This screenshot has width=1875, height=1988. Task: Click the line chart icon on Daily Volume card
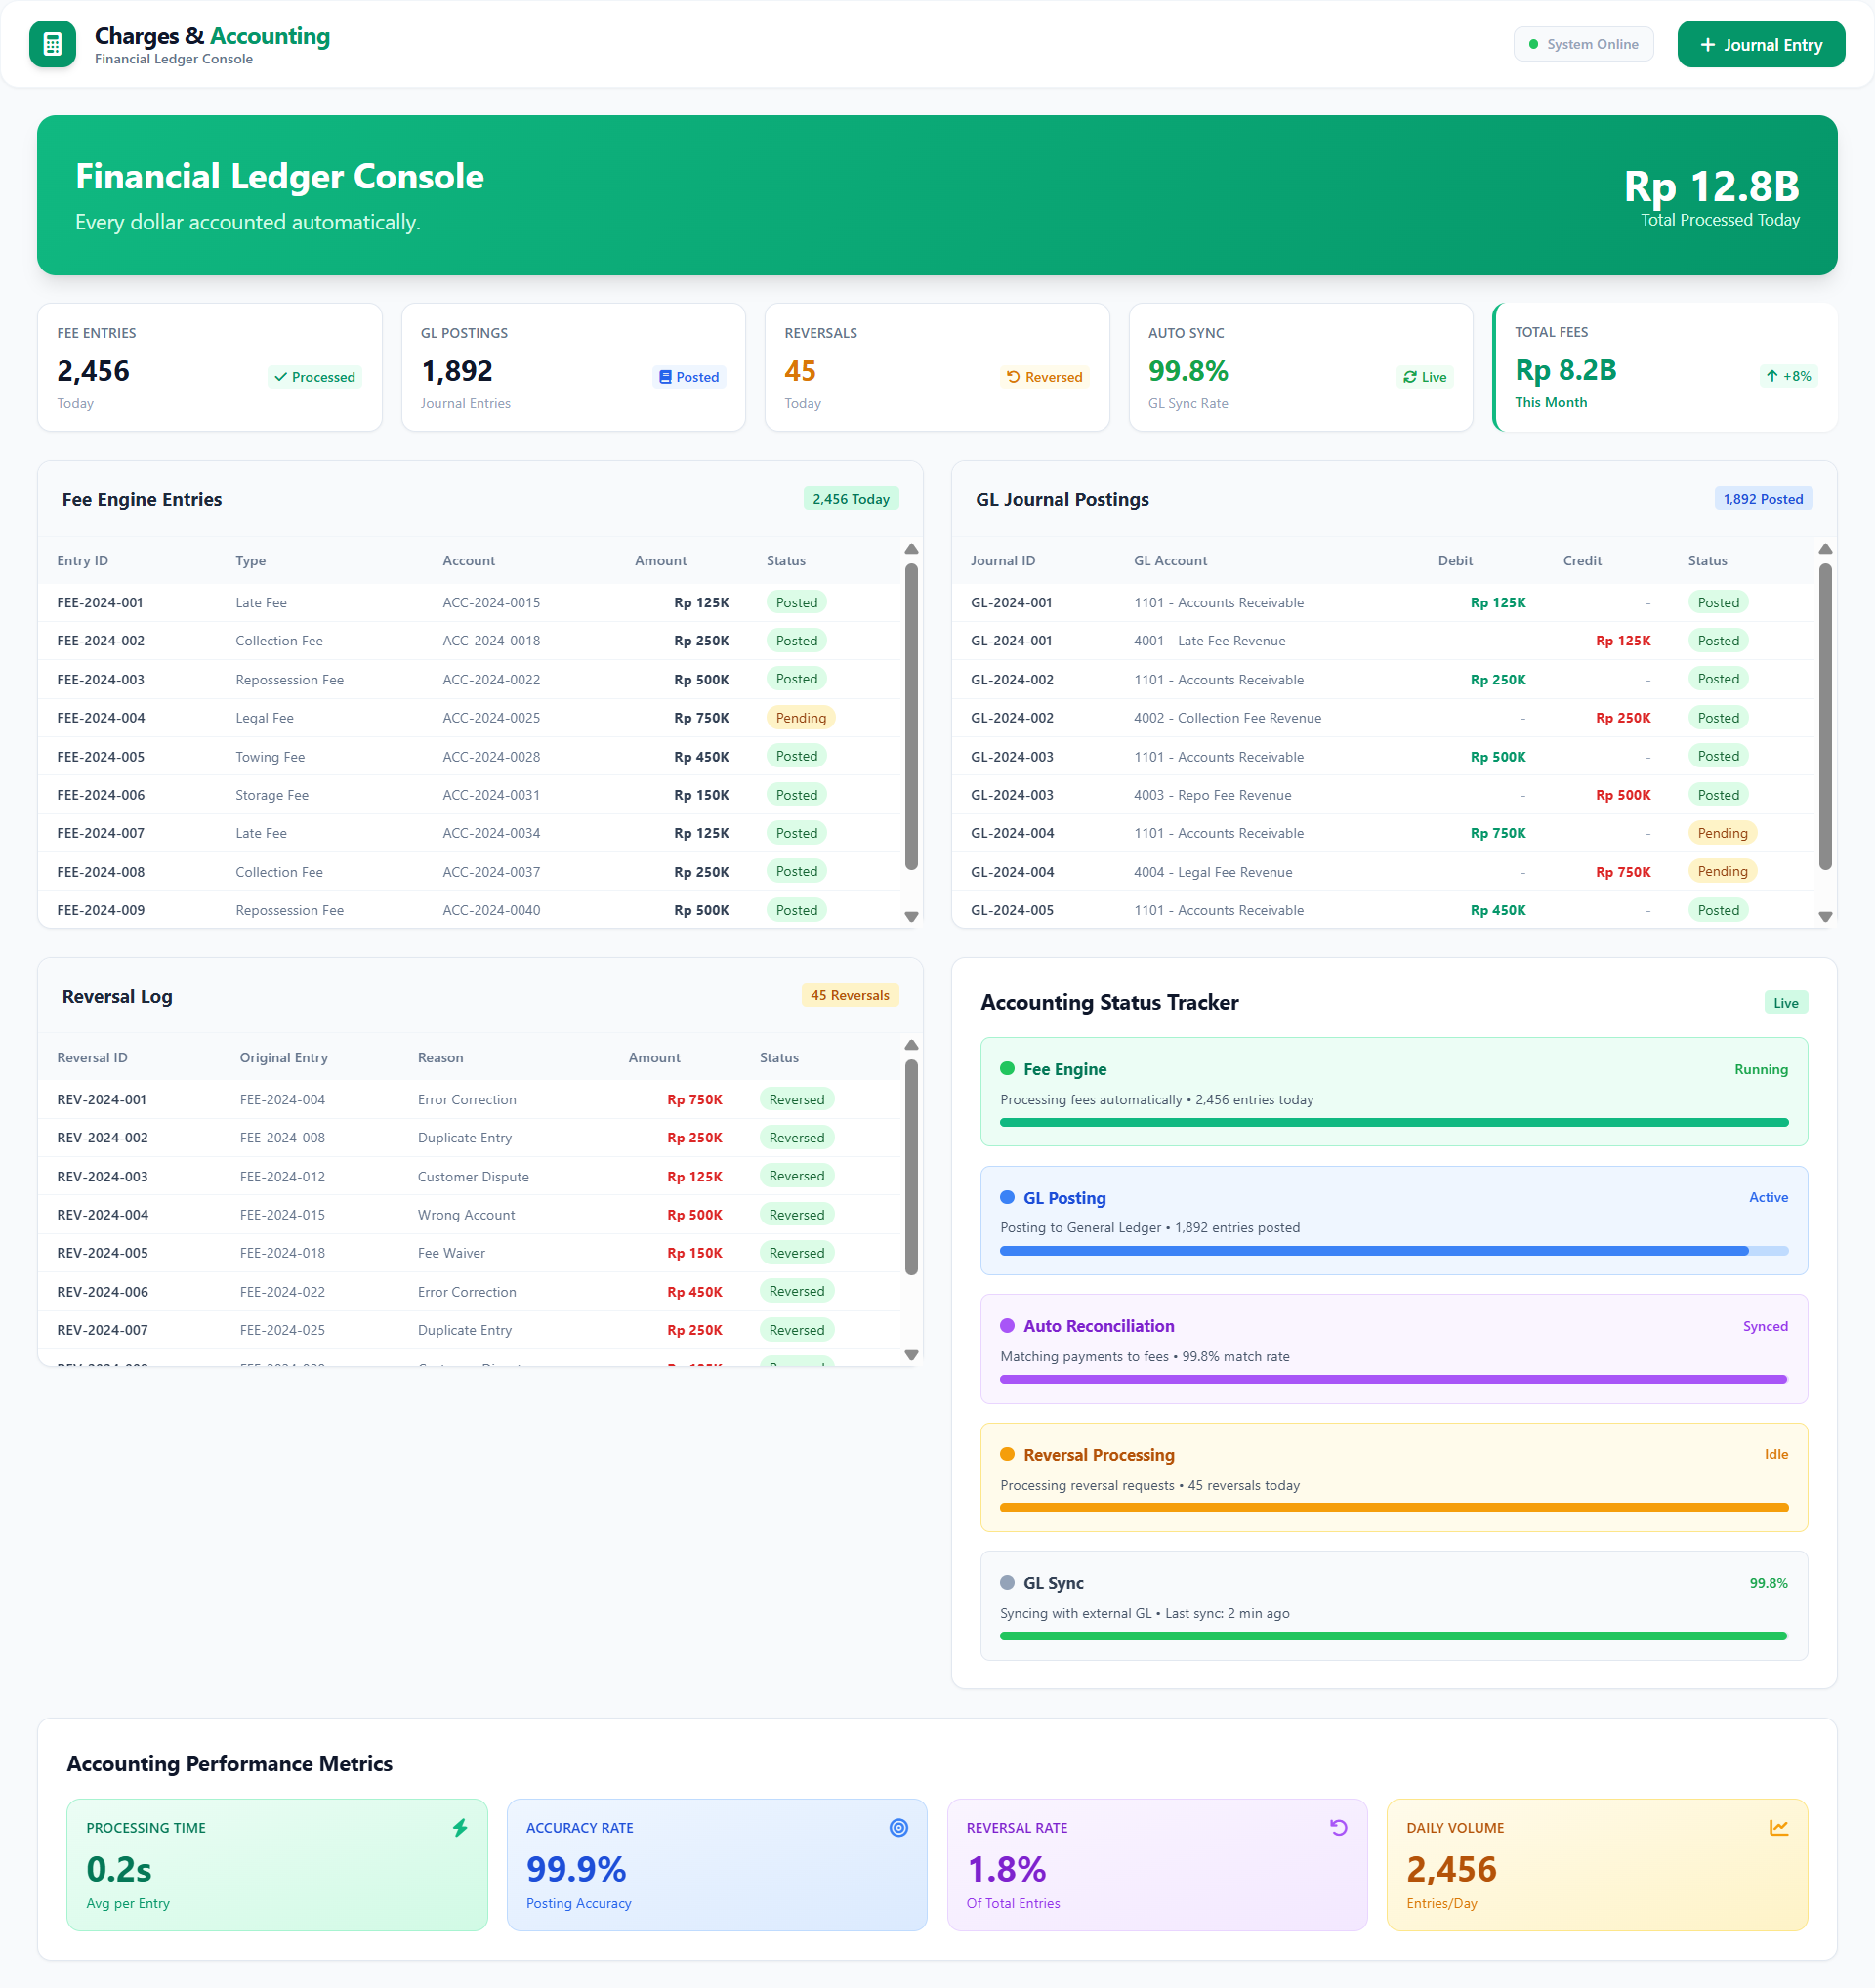coord(1780,1827)
